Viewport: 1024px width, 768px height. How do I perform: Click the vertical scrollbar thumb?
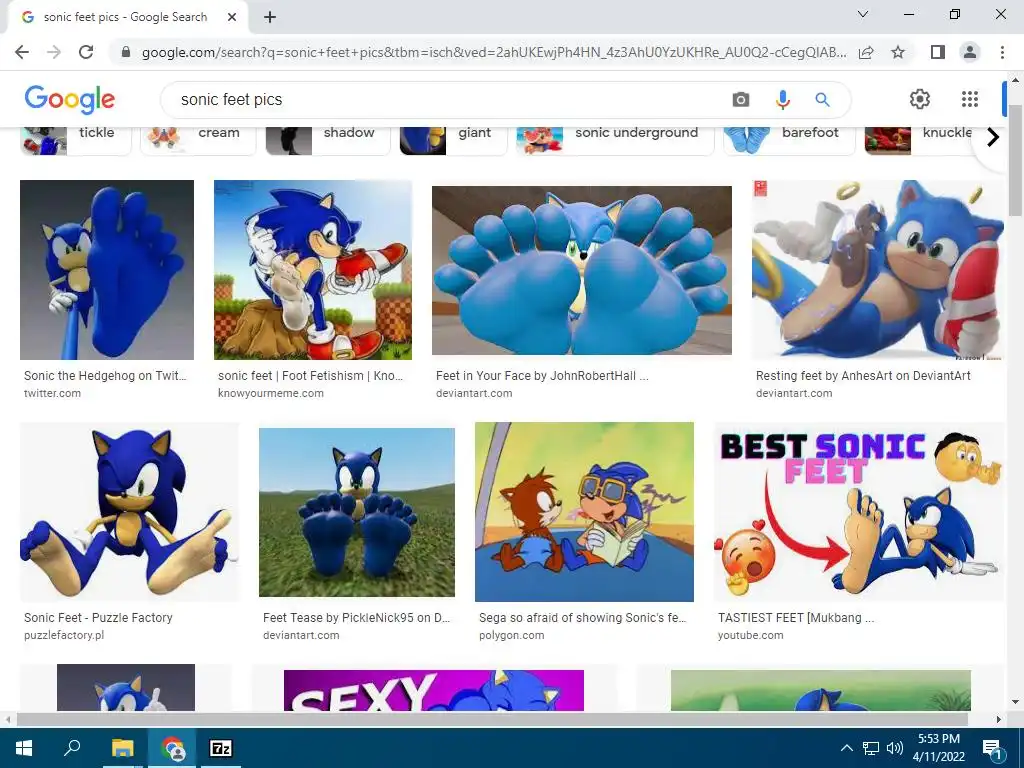point(1015,159)
